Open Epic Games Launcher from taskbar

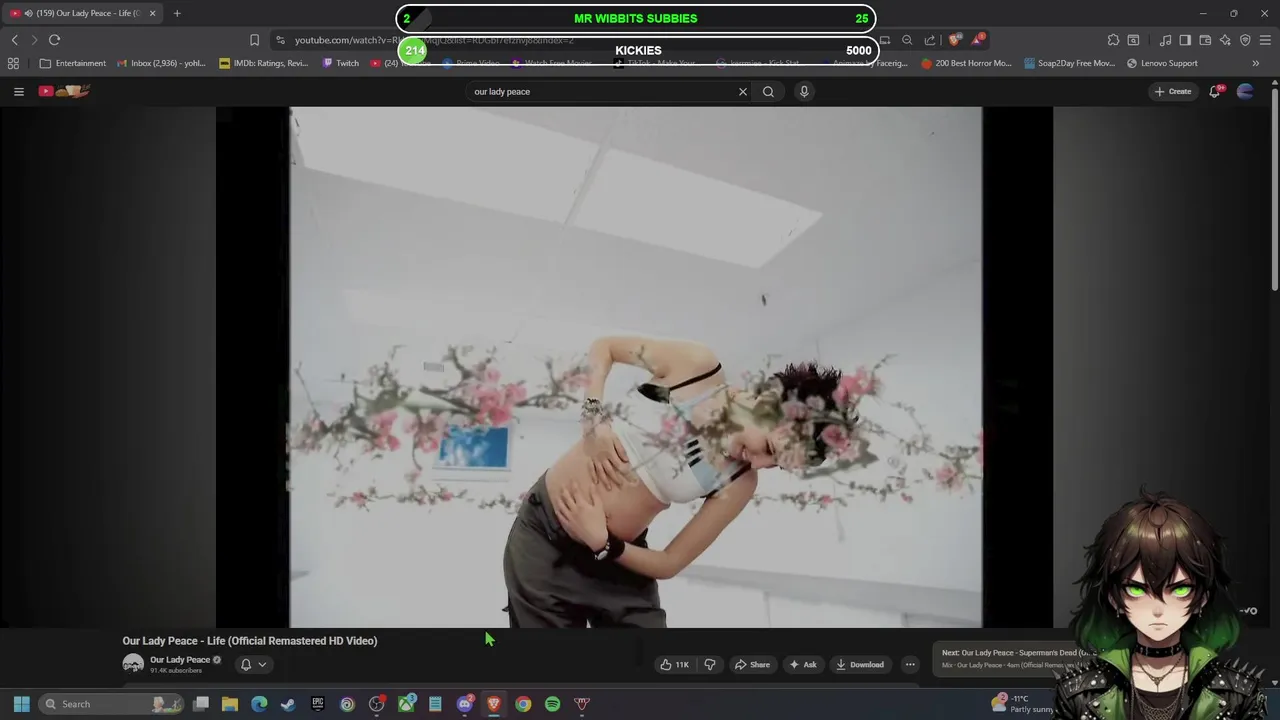(x=318, y=704)
